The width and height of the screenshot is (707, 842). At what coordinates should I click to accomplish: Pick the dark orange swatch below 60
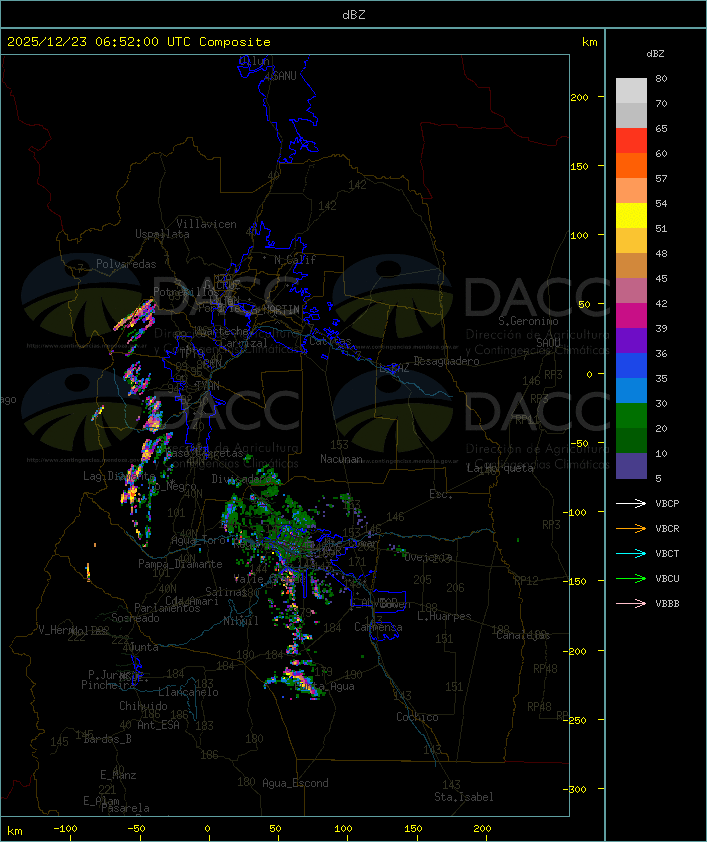(631, 165)
